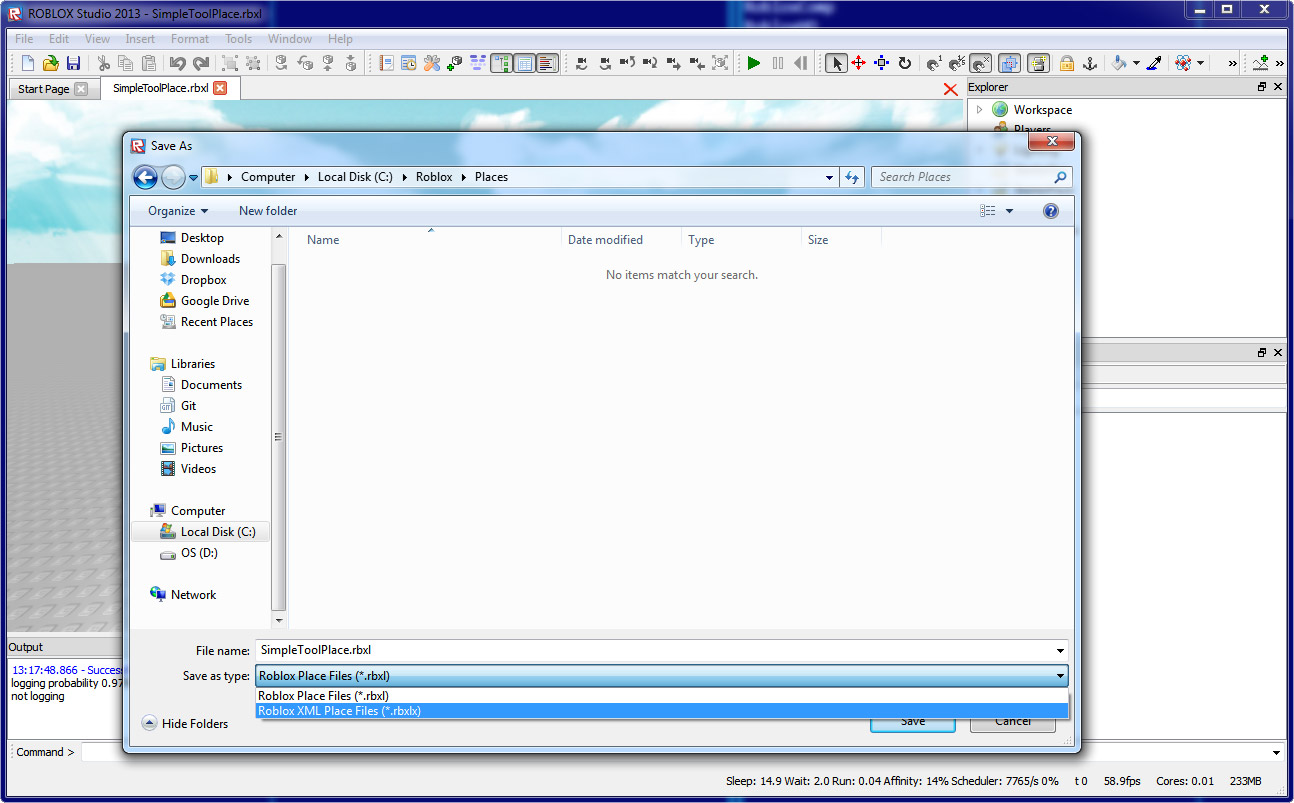Screen dimensions: 1294x803
Task: Open the change view dropdown arrow
Action: coord(1009,211)
